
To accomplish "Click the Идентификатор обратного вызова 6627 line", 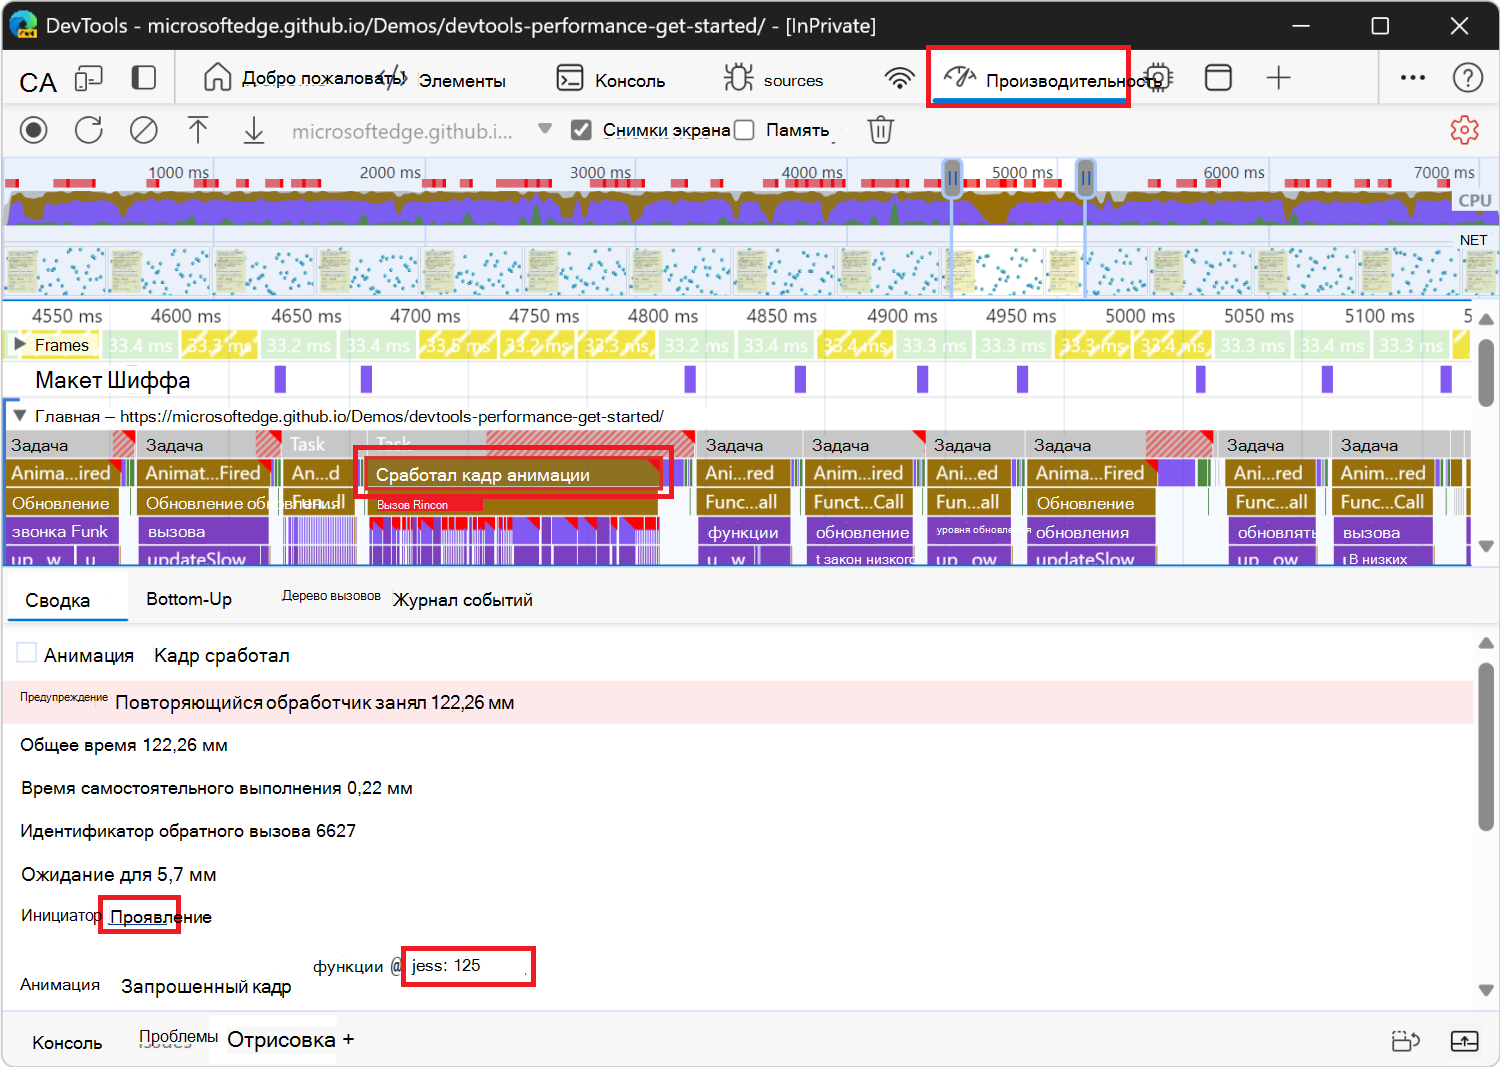I will pyautogui.click(x=188, y=831).
